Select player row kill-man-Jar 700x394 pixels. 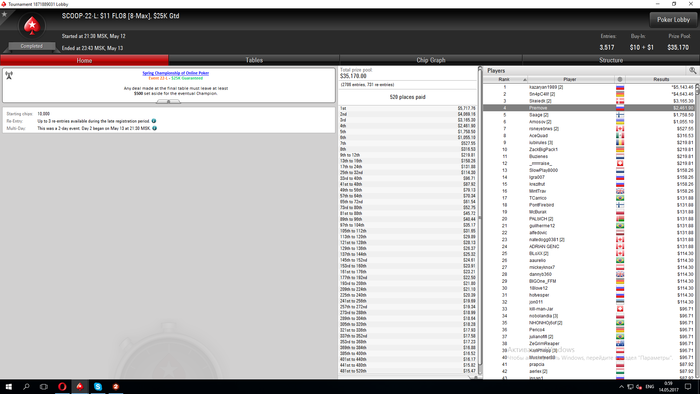(588, 309)
